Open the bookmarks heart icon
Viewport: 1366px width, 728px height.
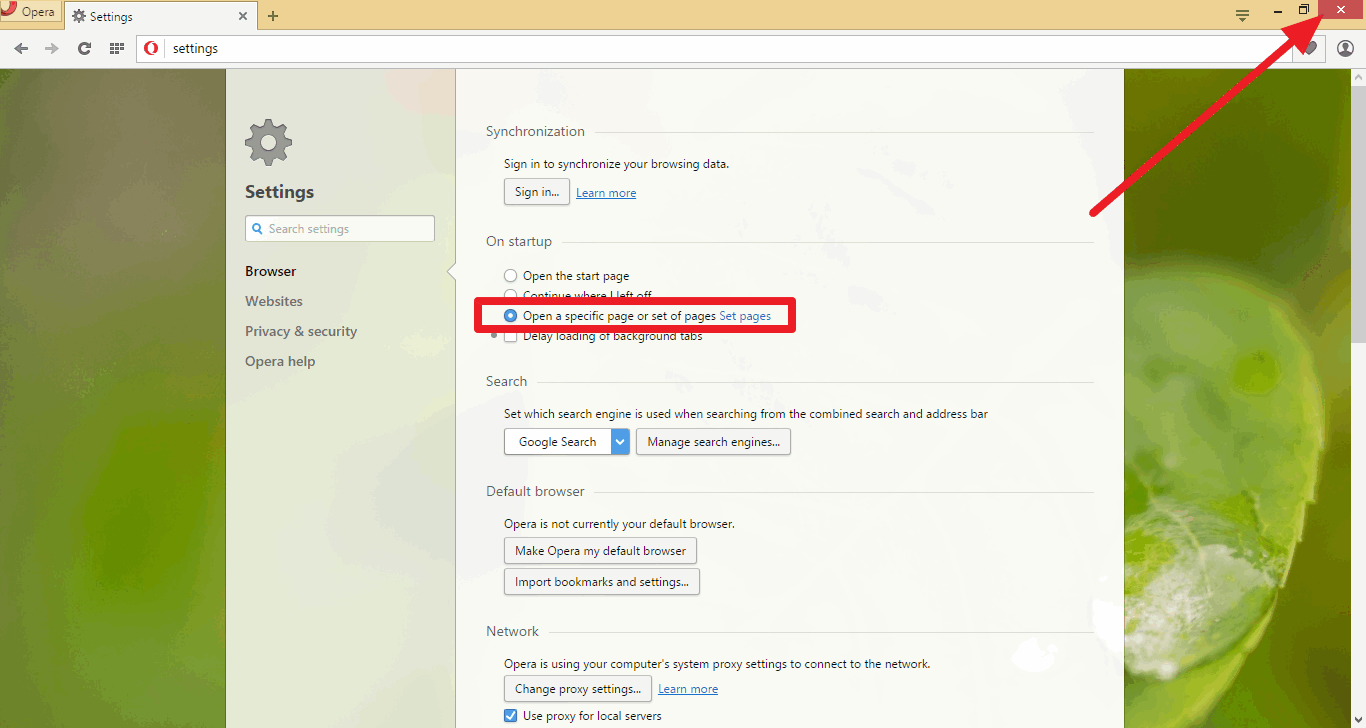click(x=1308, y=47)
